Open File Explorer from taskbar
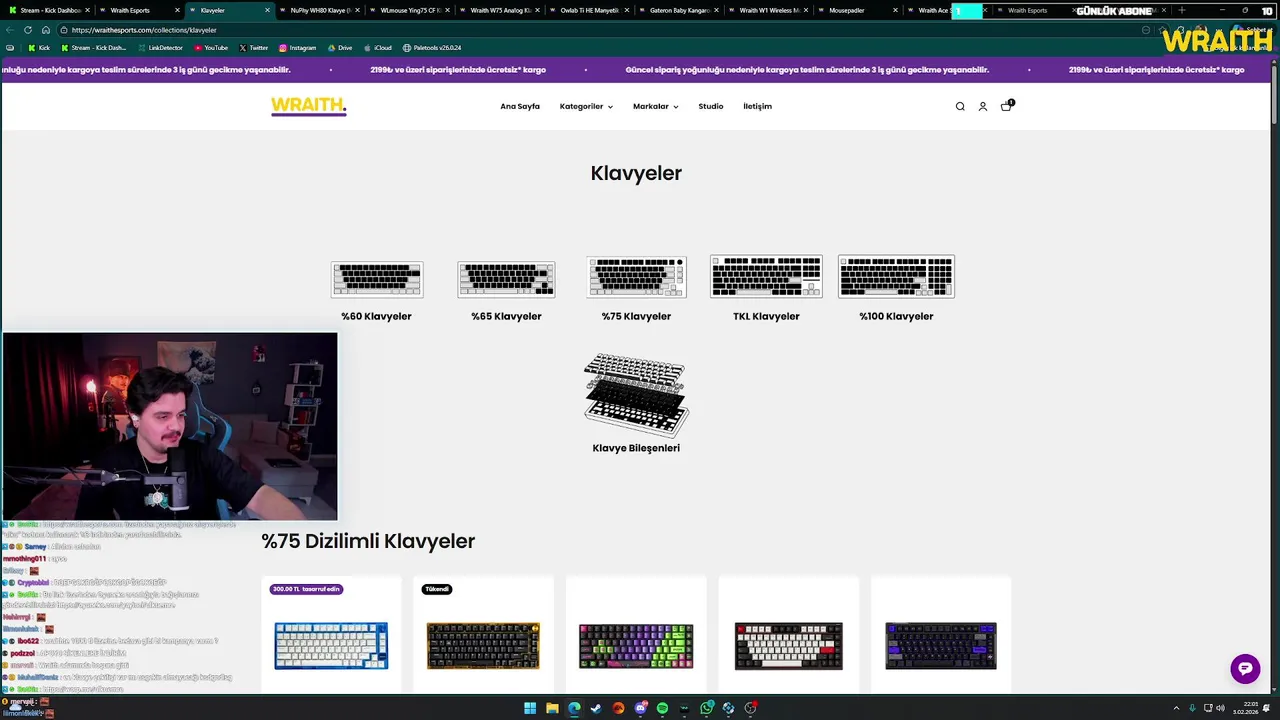1280x720 pixels. point(552,708)
